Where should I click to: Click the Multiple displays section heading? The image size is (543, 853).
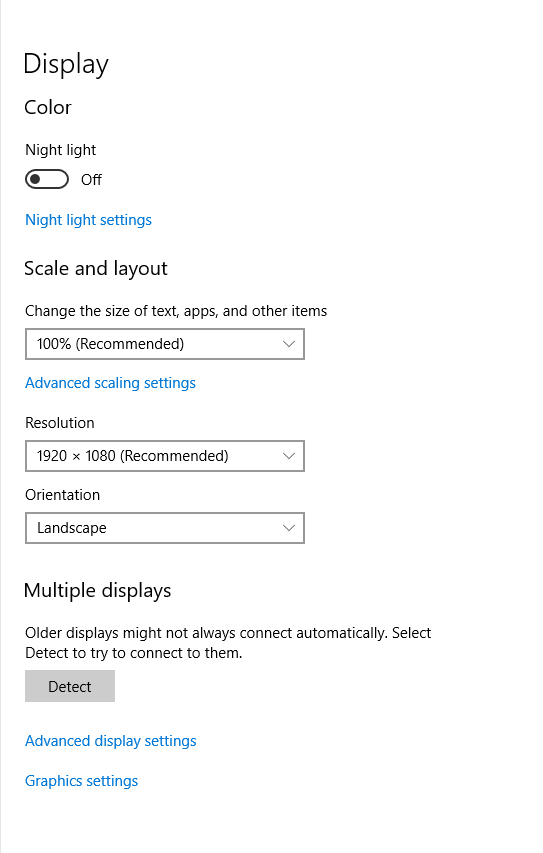[97, 591]
